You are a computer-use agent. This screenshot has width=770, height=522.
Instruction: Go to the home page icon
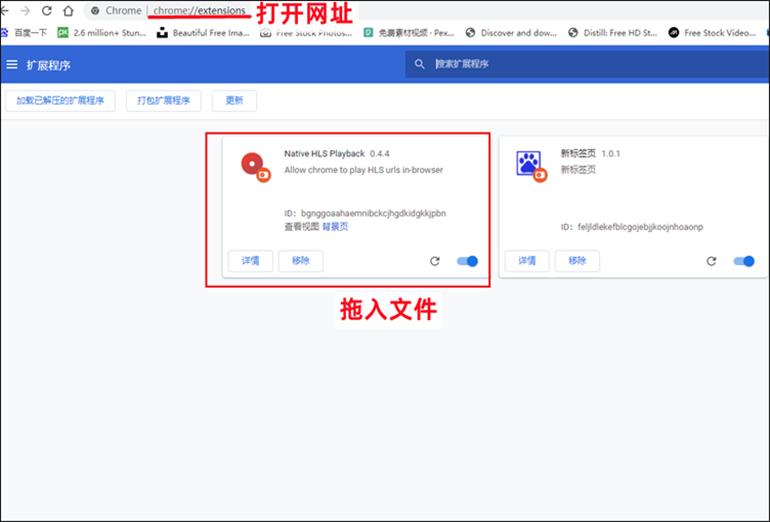tap(68, 11)
